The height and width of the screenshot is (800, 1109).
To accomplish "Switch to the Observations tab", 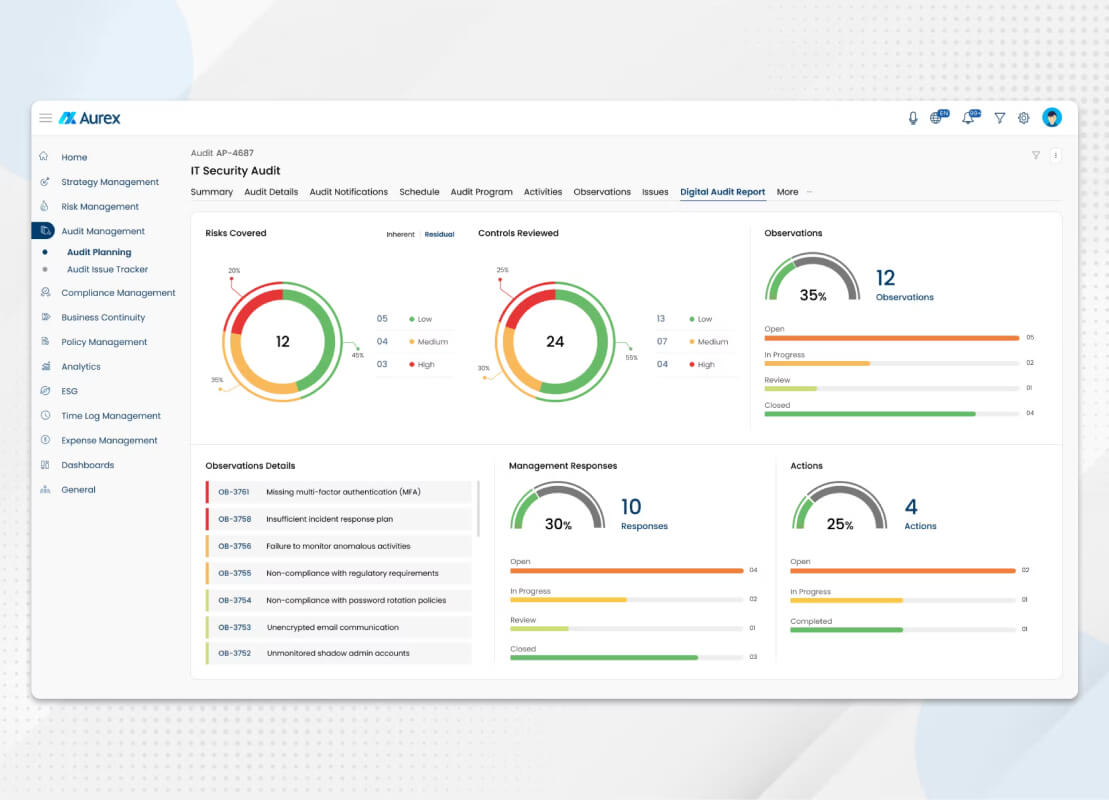I will (602, 192).
